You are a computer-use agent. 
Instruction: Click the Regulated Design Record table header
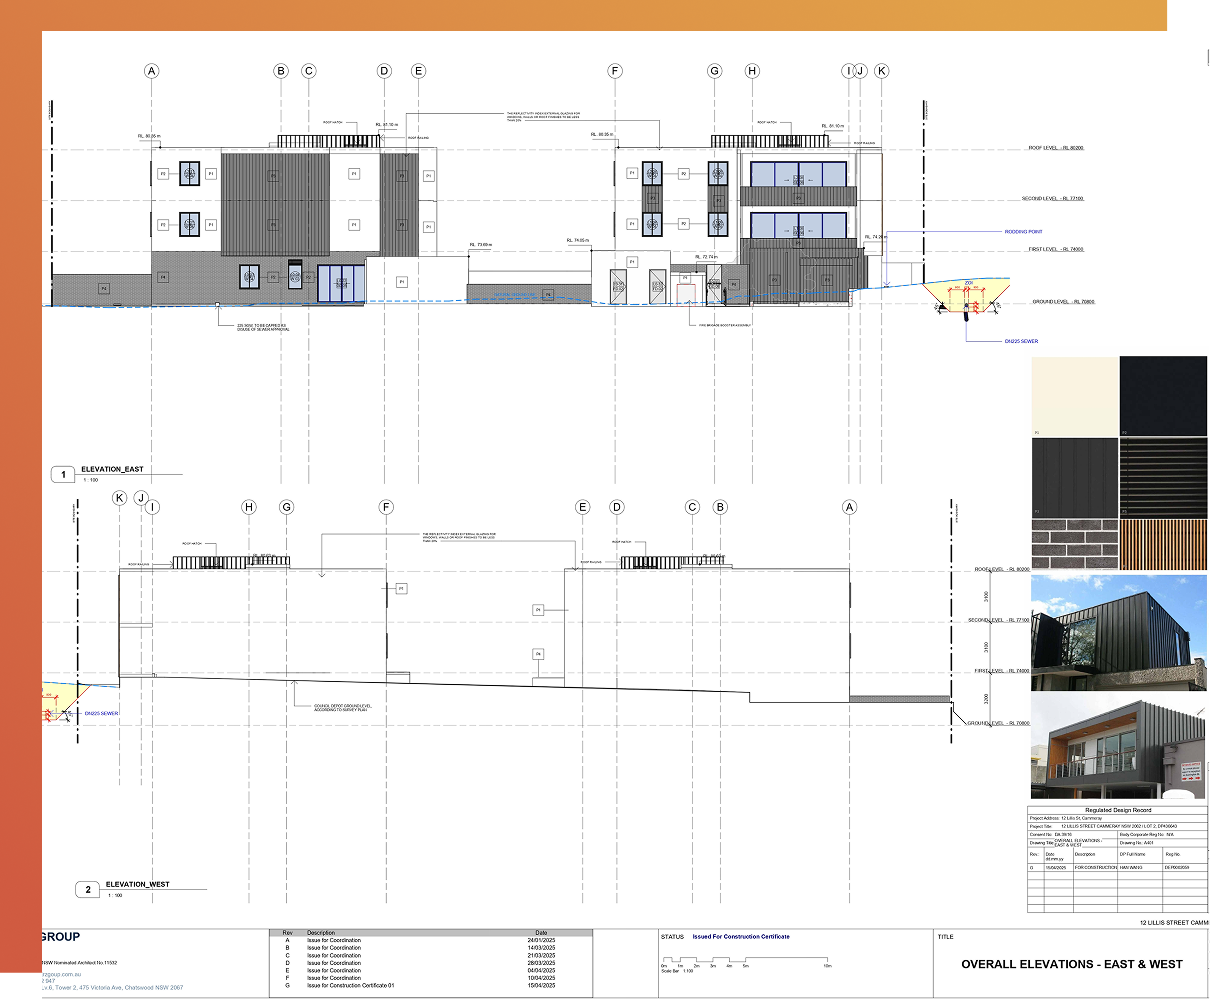click(x=1118, y=810)
